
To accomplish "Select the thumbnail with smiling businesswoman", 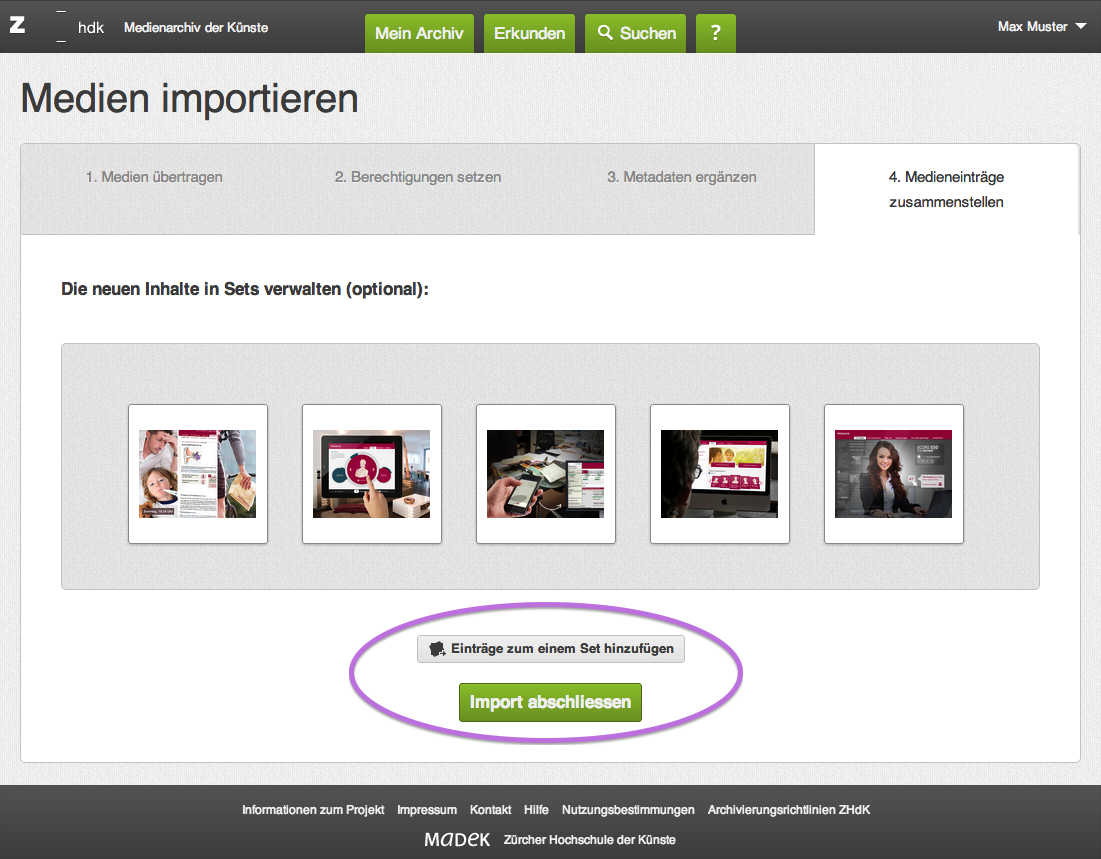I will pos(894,474).
